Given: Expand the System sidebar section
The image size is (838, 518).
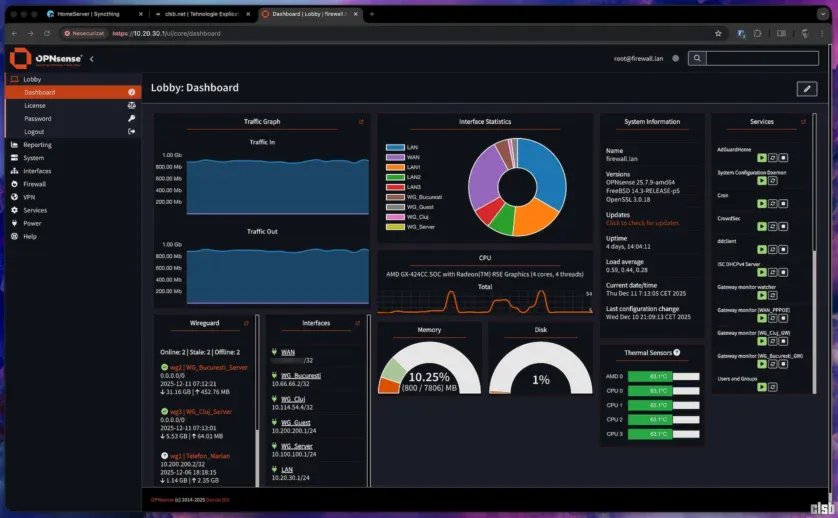Looking at the screenshot, I should tap(33, 158).
